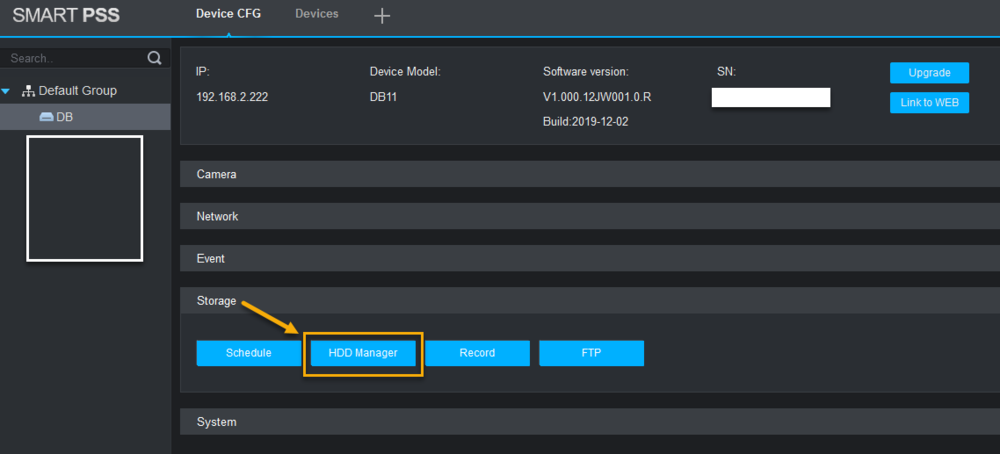Screen dimensions: 1000x454
Task: Open the Record settings
Action: tap(477, 353)
